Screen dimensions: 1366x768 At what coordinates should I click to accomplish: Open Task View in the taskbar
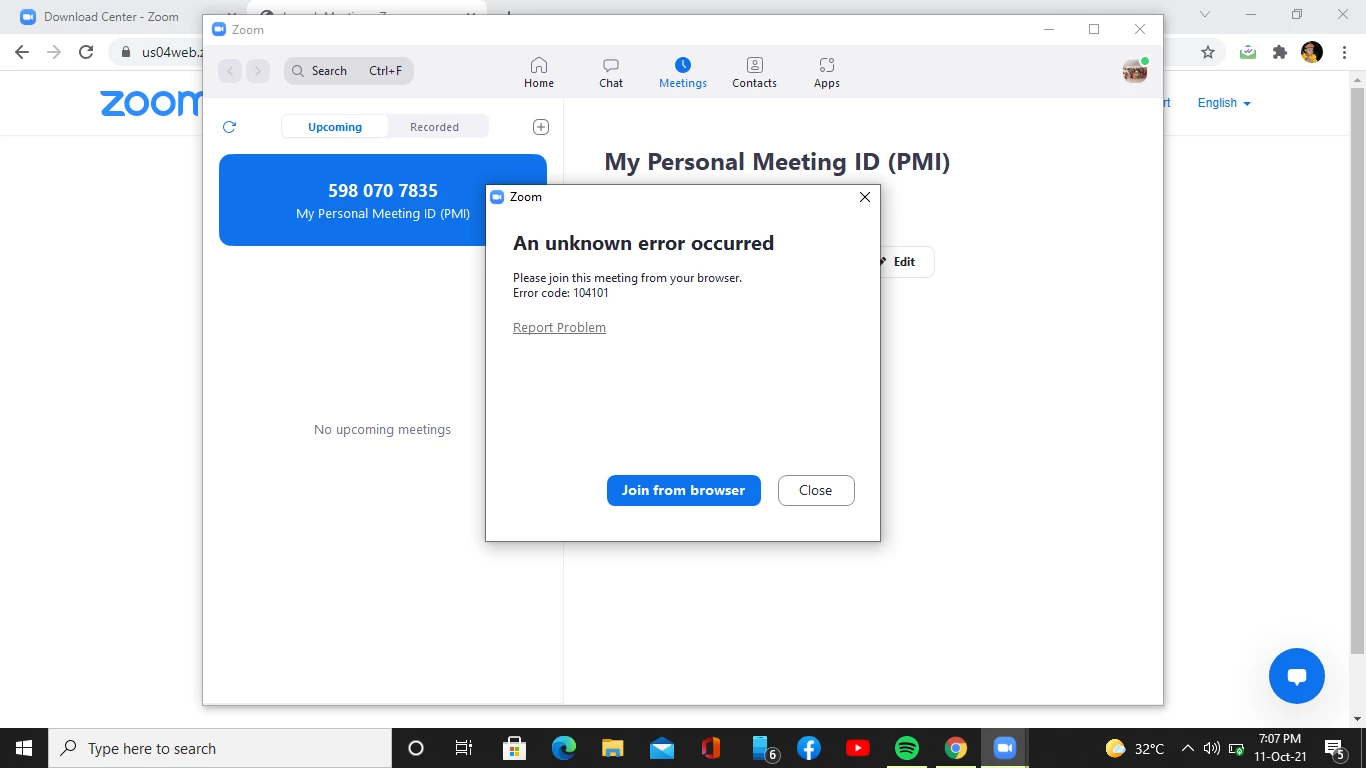[464, 748]
